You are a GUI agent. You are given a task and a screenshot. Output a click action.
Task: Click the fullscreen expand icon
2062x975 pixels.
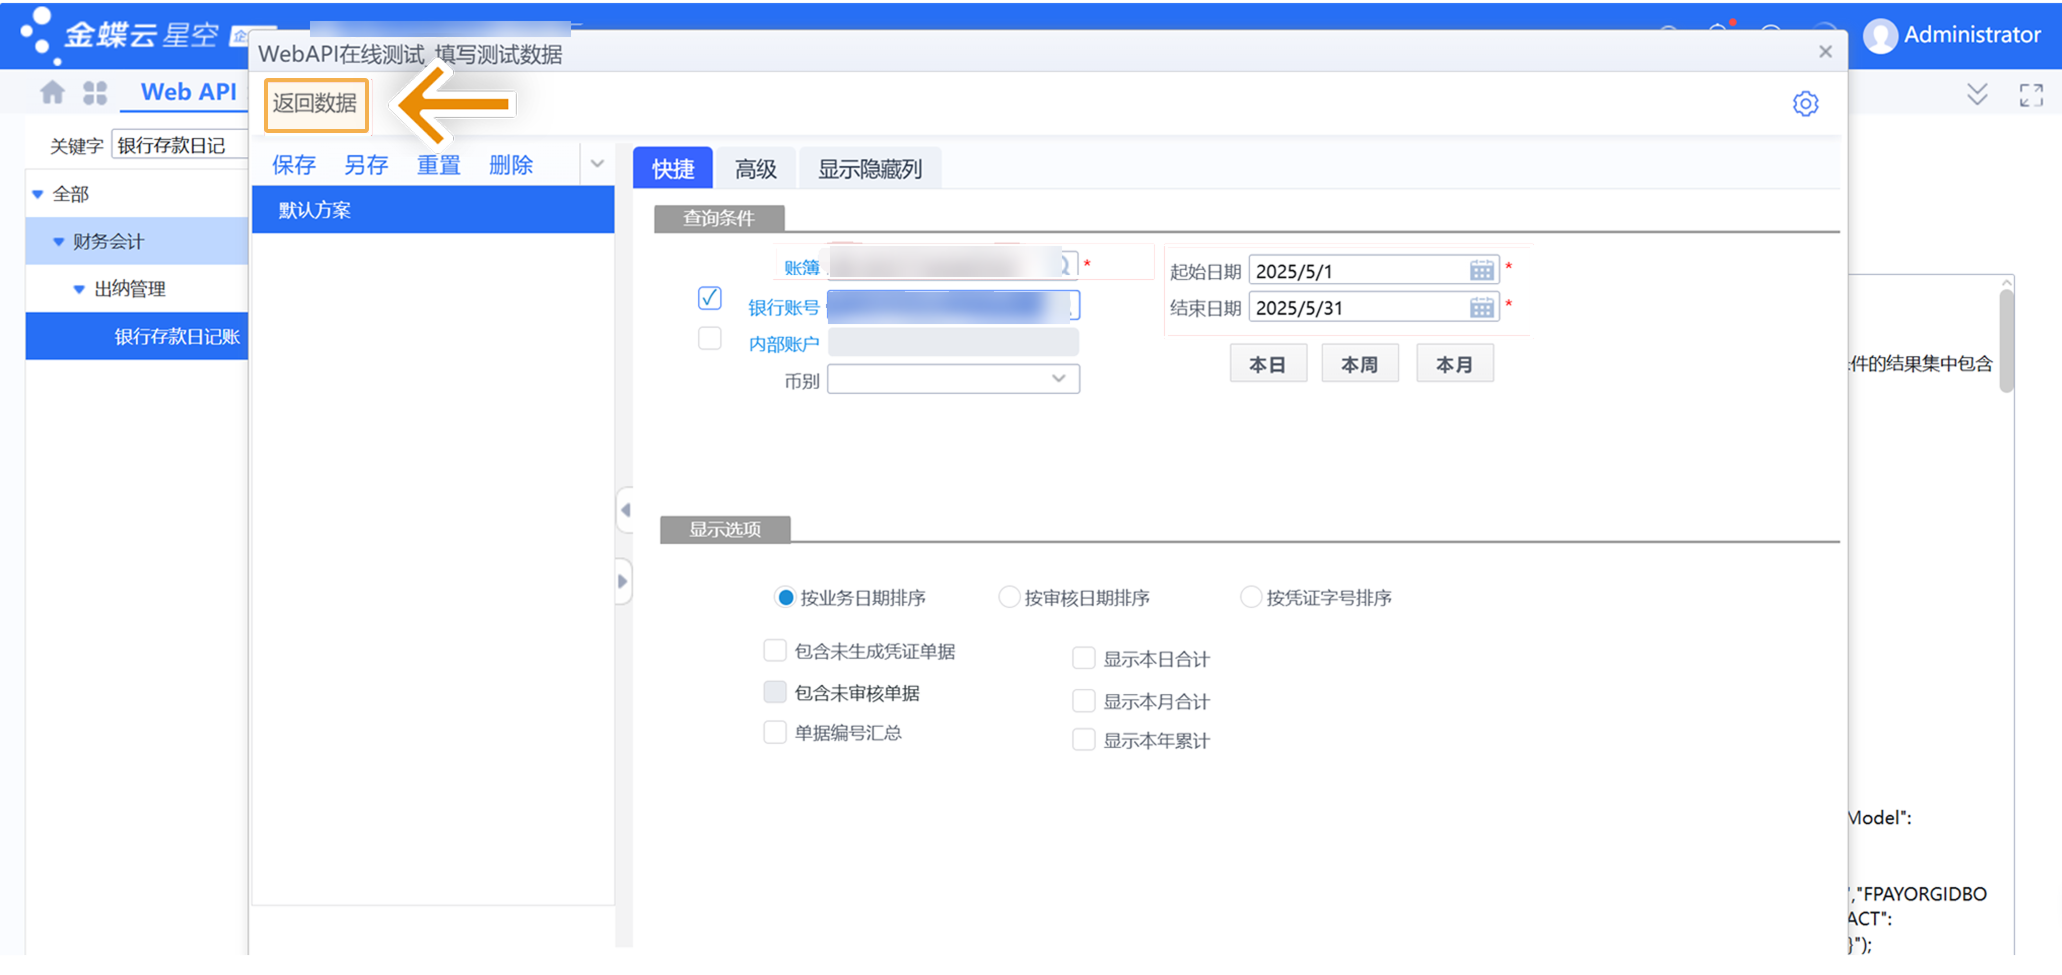pos(2031,95)
